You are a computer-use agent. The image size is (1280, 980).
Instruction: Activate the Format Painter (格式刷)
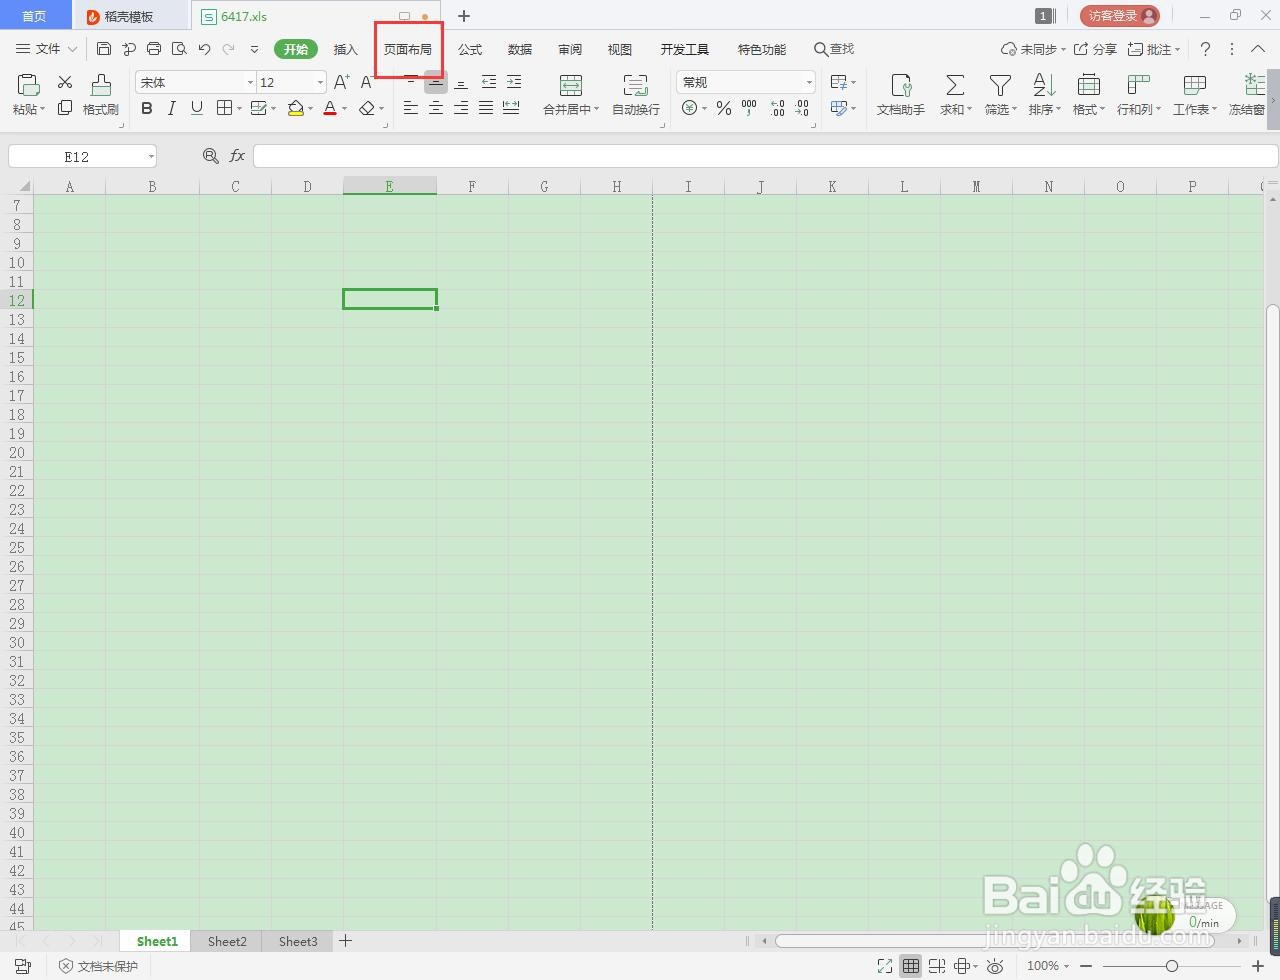click(100, 95)
